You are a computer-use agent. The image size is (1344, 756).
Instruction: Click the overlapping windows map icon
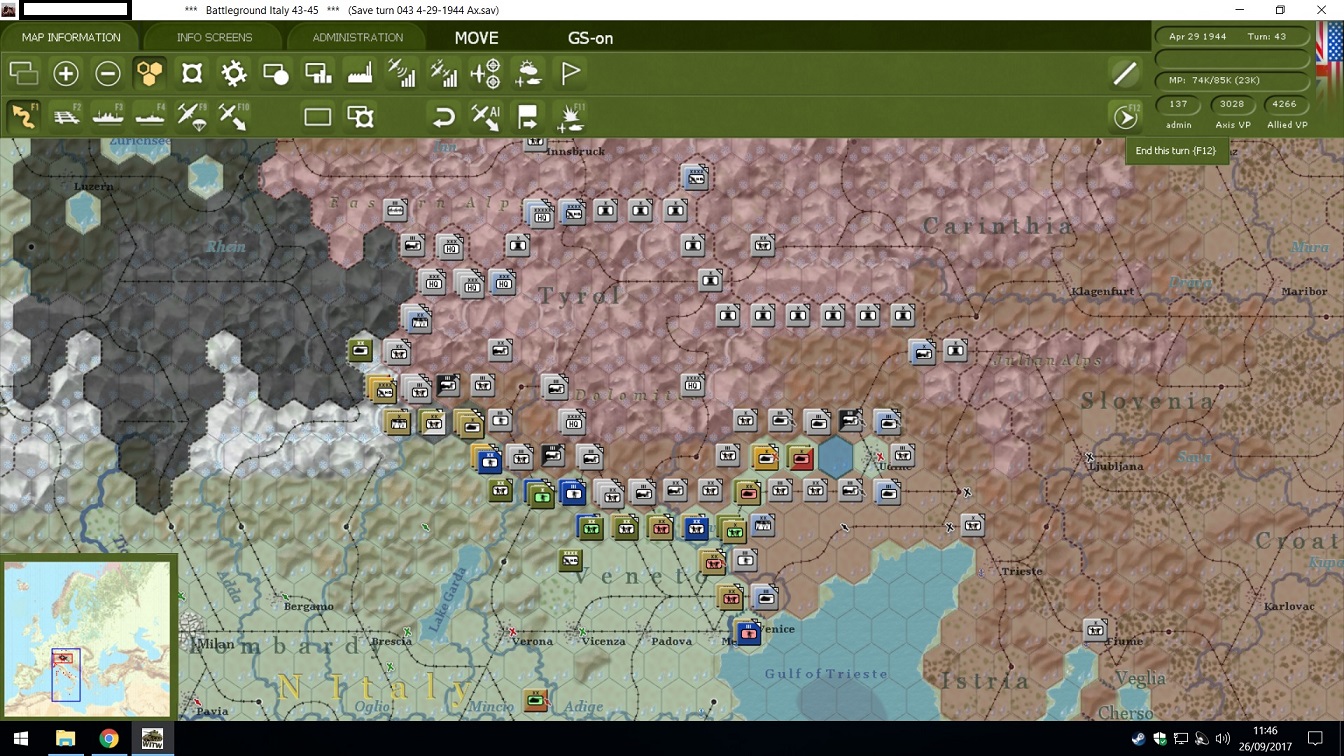click(x=23, y=73)
